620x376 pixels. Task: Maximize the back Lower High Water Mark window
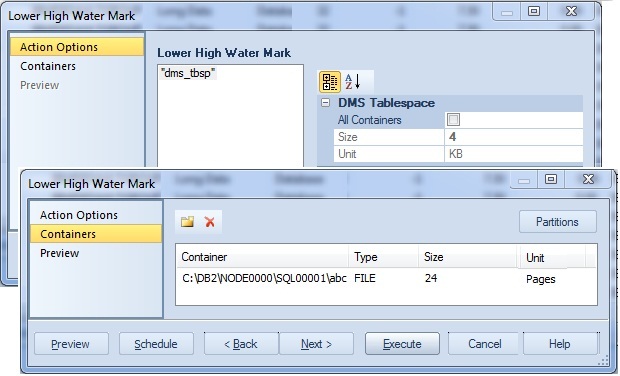click(x=534, y=11)
